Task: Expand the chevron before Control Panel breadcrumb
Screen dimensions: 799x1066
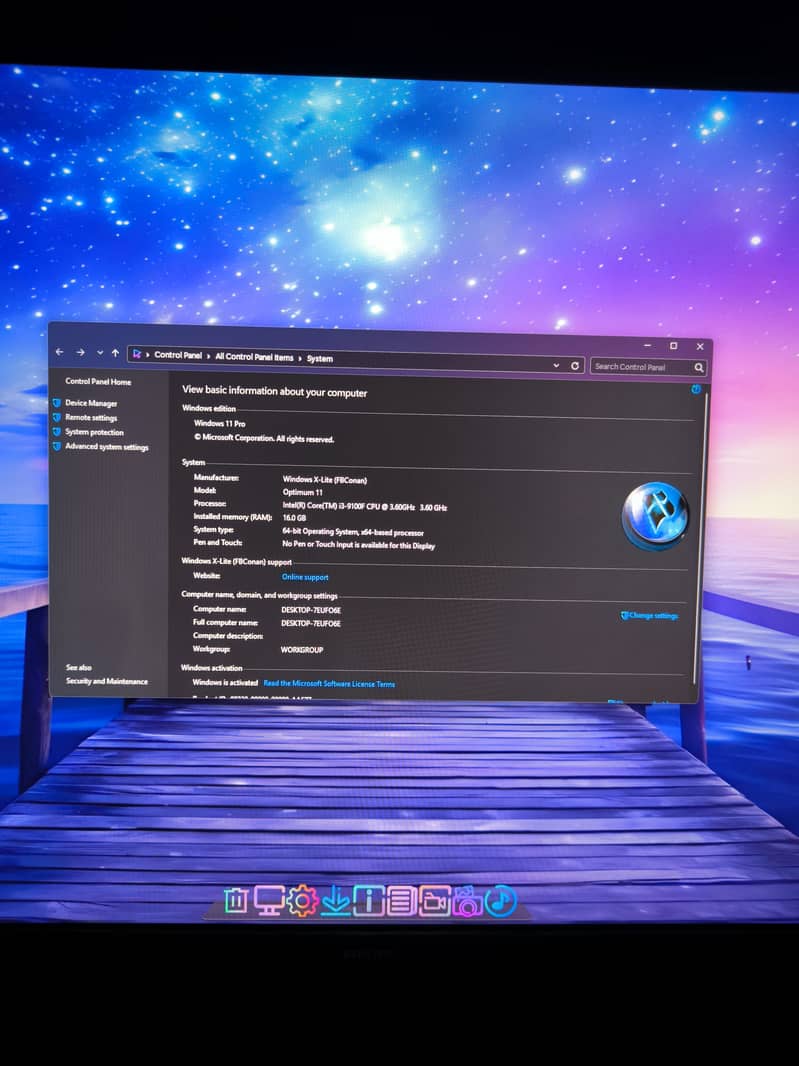Action: (x=148, y=354)
